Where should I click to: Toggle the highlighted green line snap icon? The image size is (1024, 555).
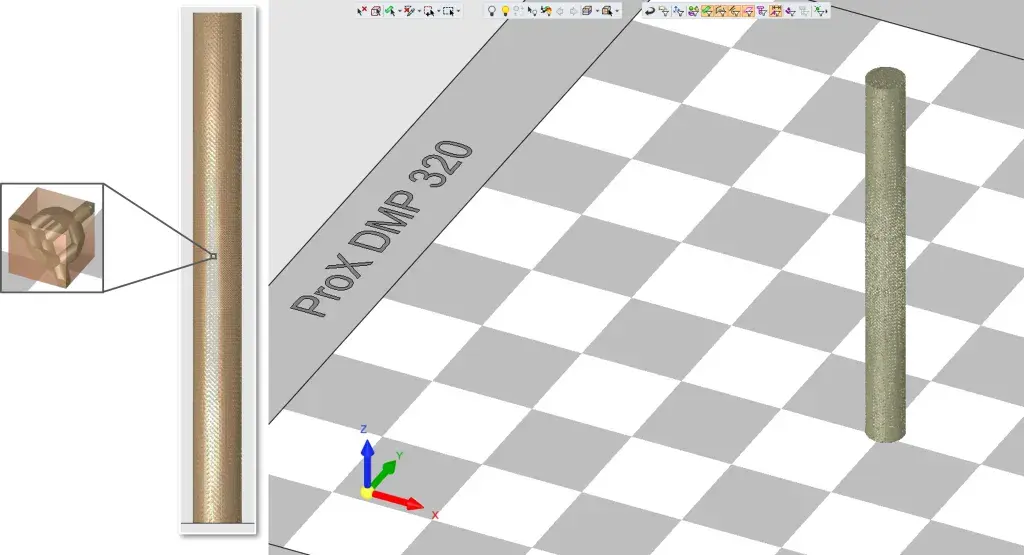pyautogui.click(x=707, y=11)
